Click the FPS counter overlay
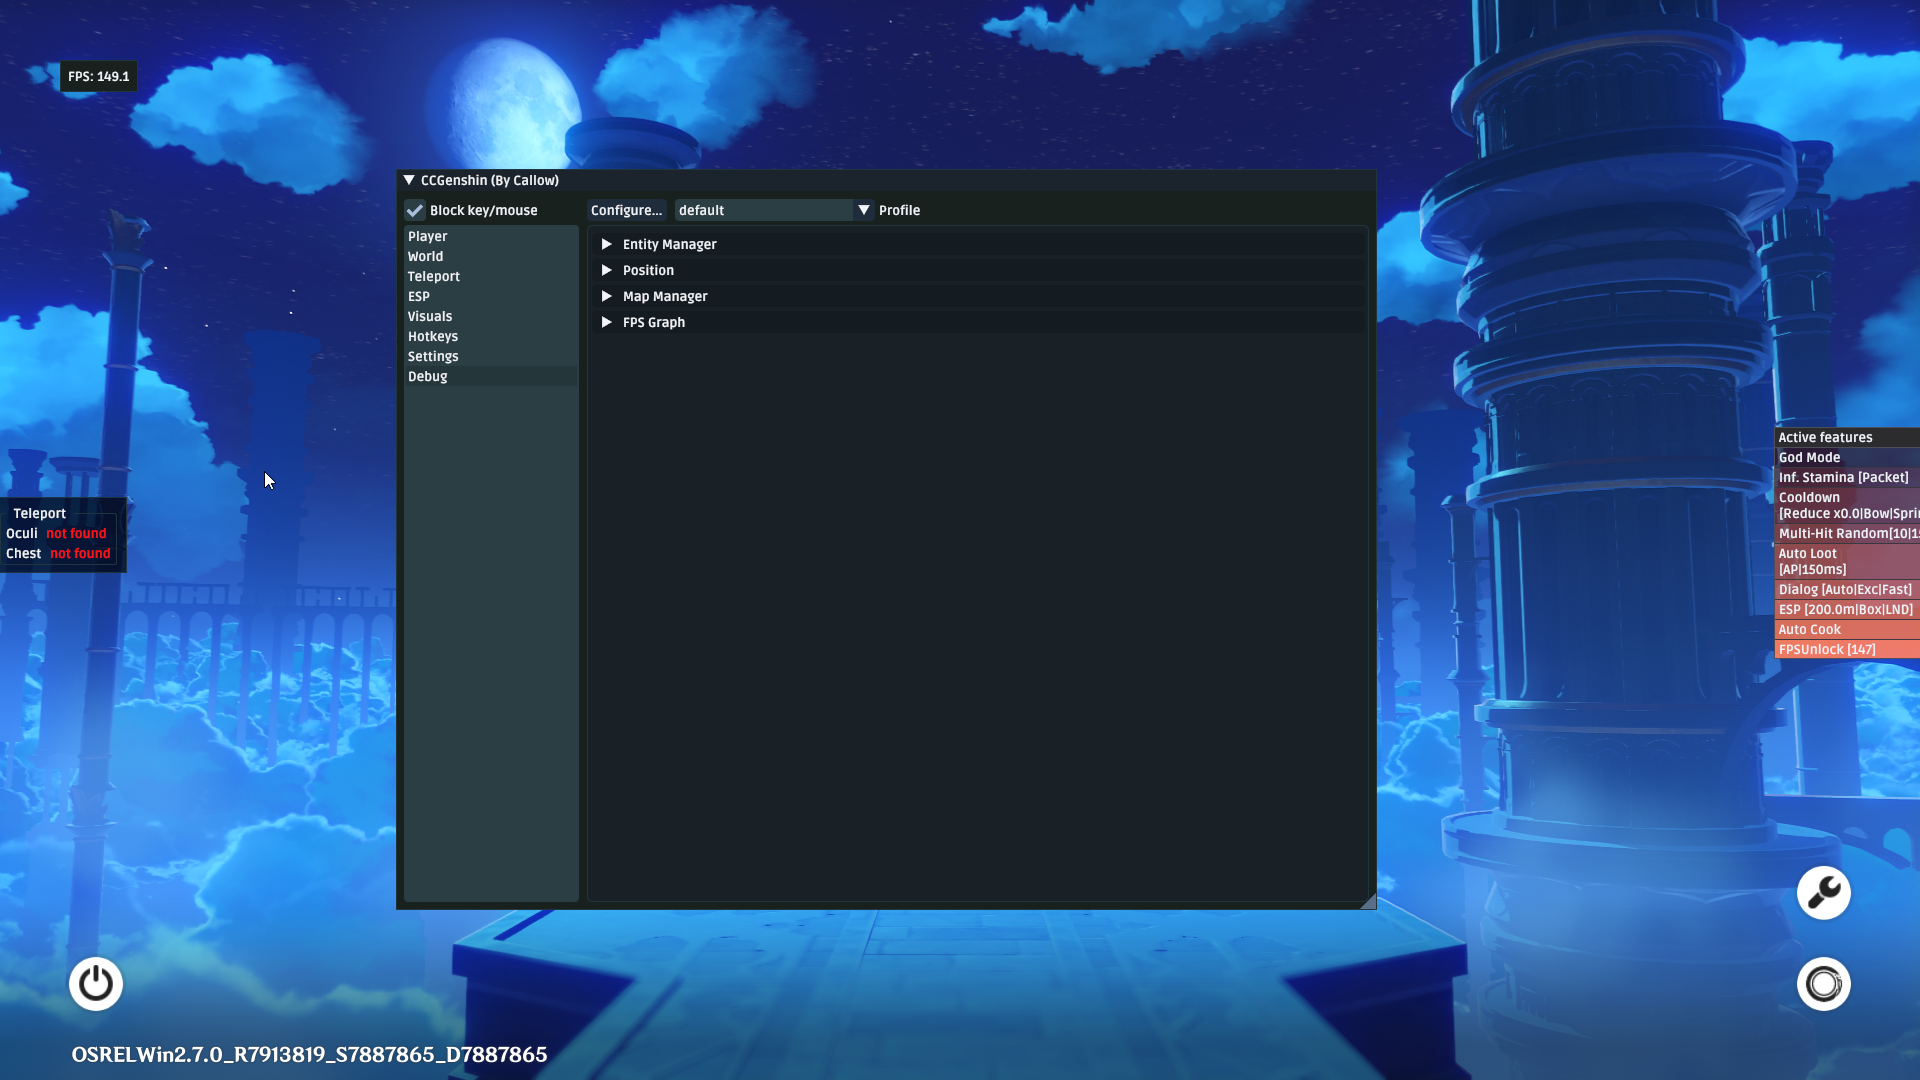 [98, 76]
